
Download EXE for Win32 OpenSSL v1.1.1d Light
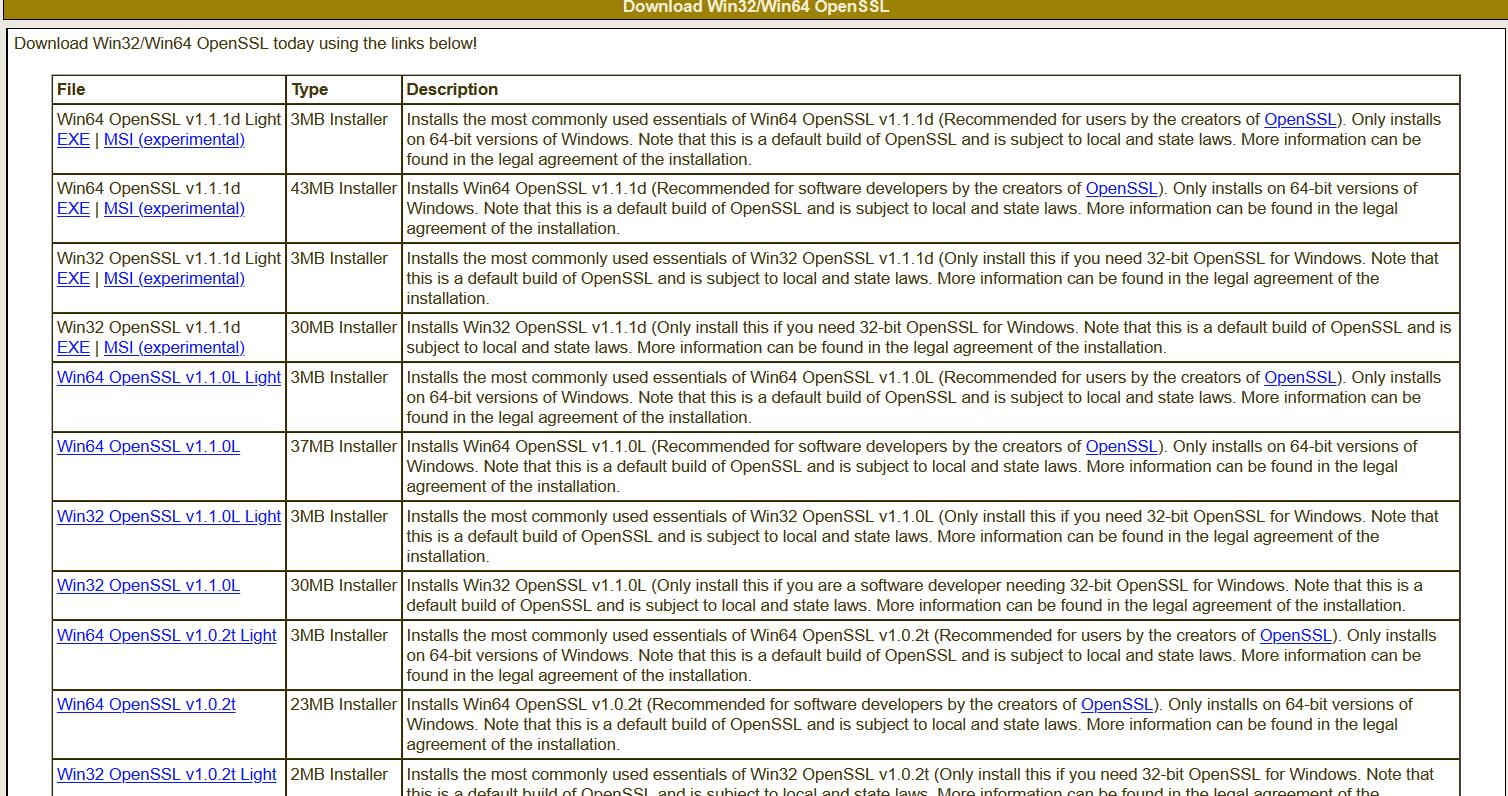(73, 279)
